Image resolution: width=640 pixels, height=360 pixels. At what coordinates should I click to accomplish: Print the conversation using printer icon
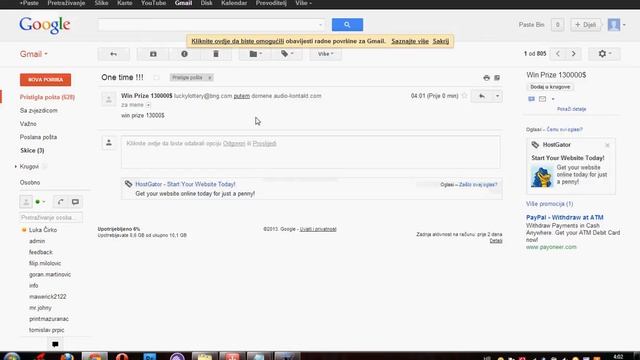coord(486,78)
